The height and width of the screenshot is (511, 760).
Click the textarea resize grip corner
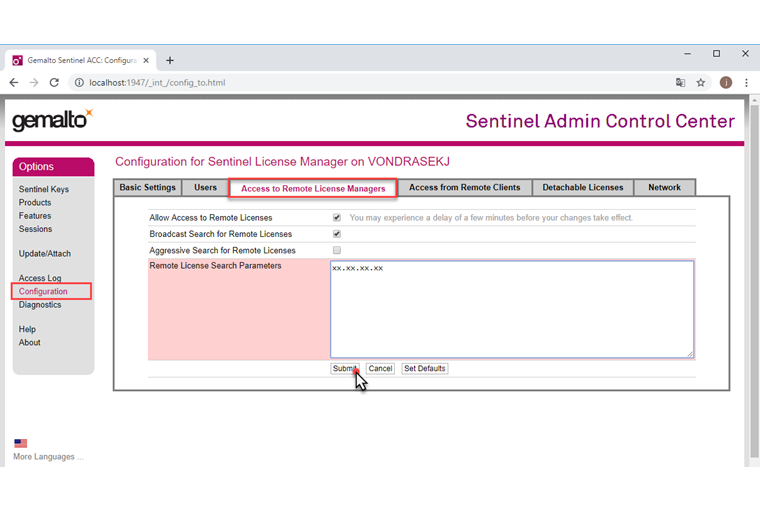coord(690,354)
